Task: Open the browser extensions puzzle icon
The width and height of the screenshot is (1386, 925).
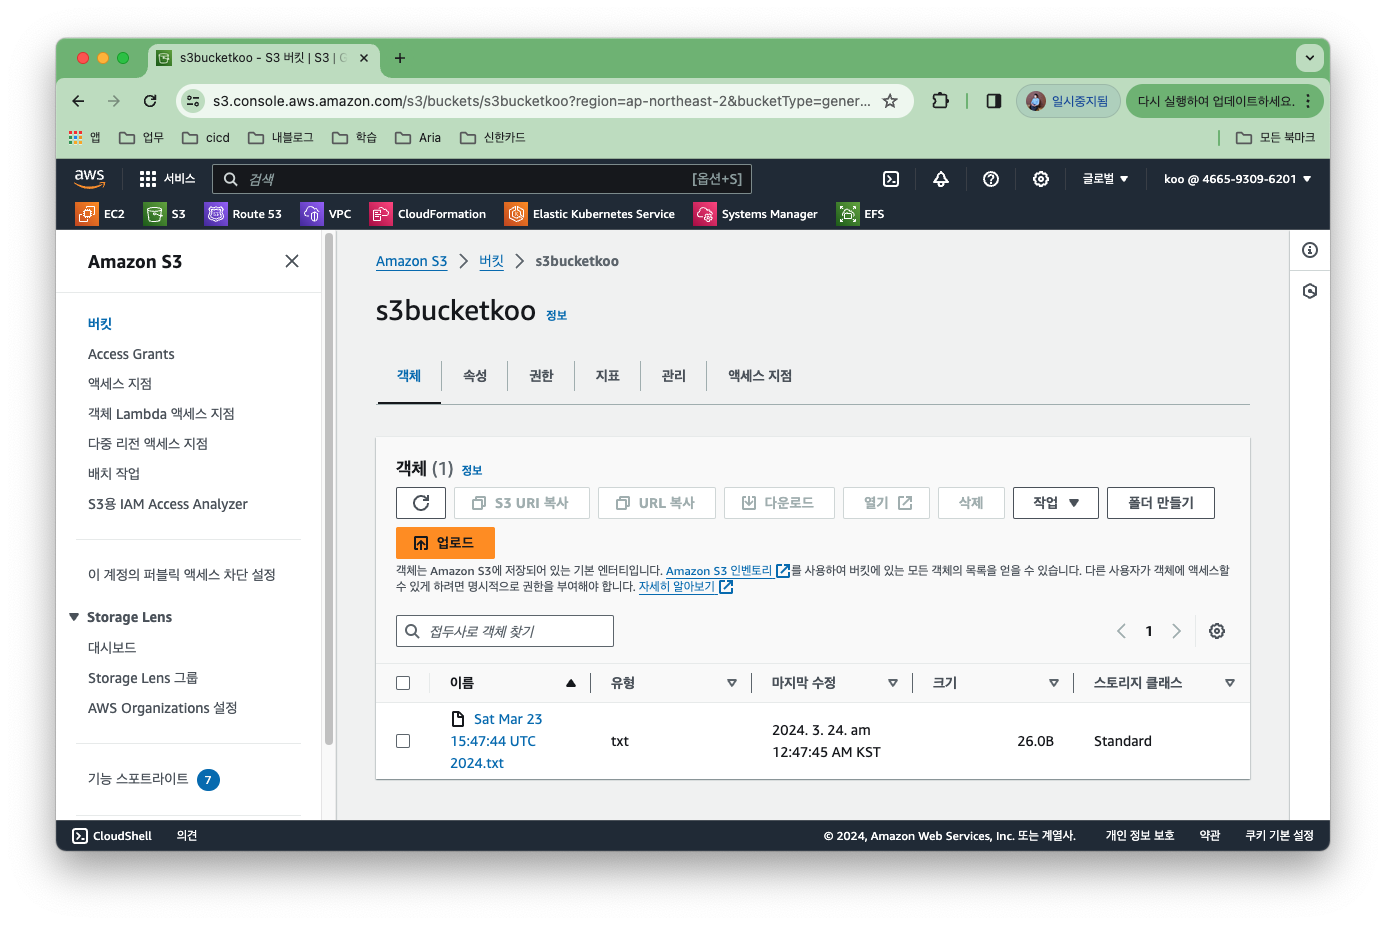Action: (x=940, y=101)
